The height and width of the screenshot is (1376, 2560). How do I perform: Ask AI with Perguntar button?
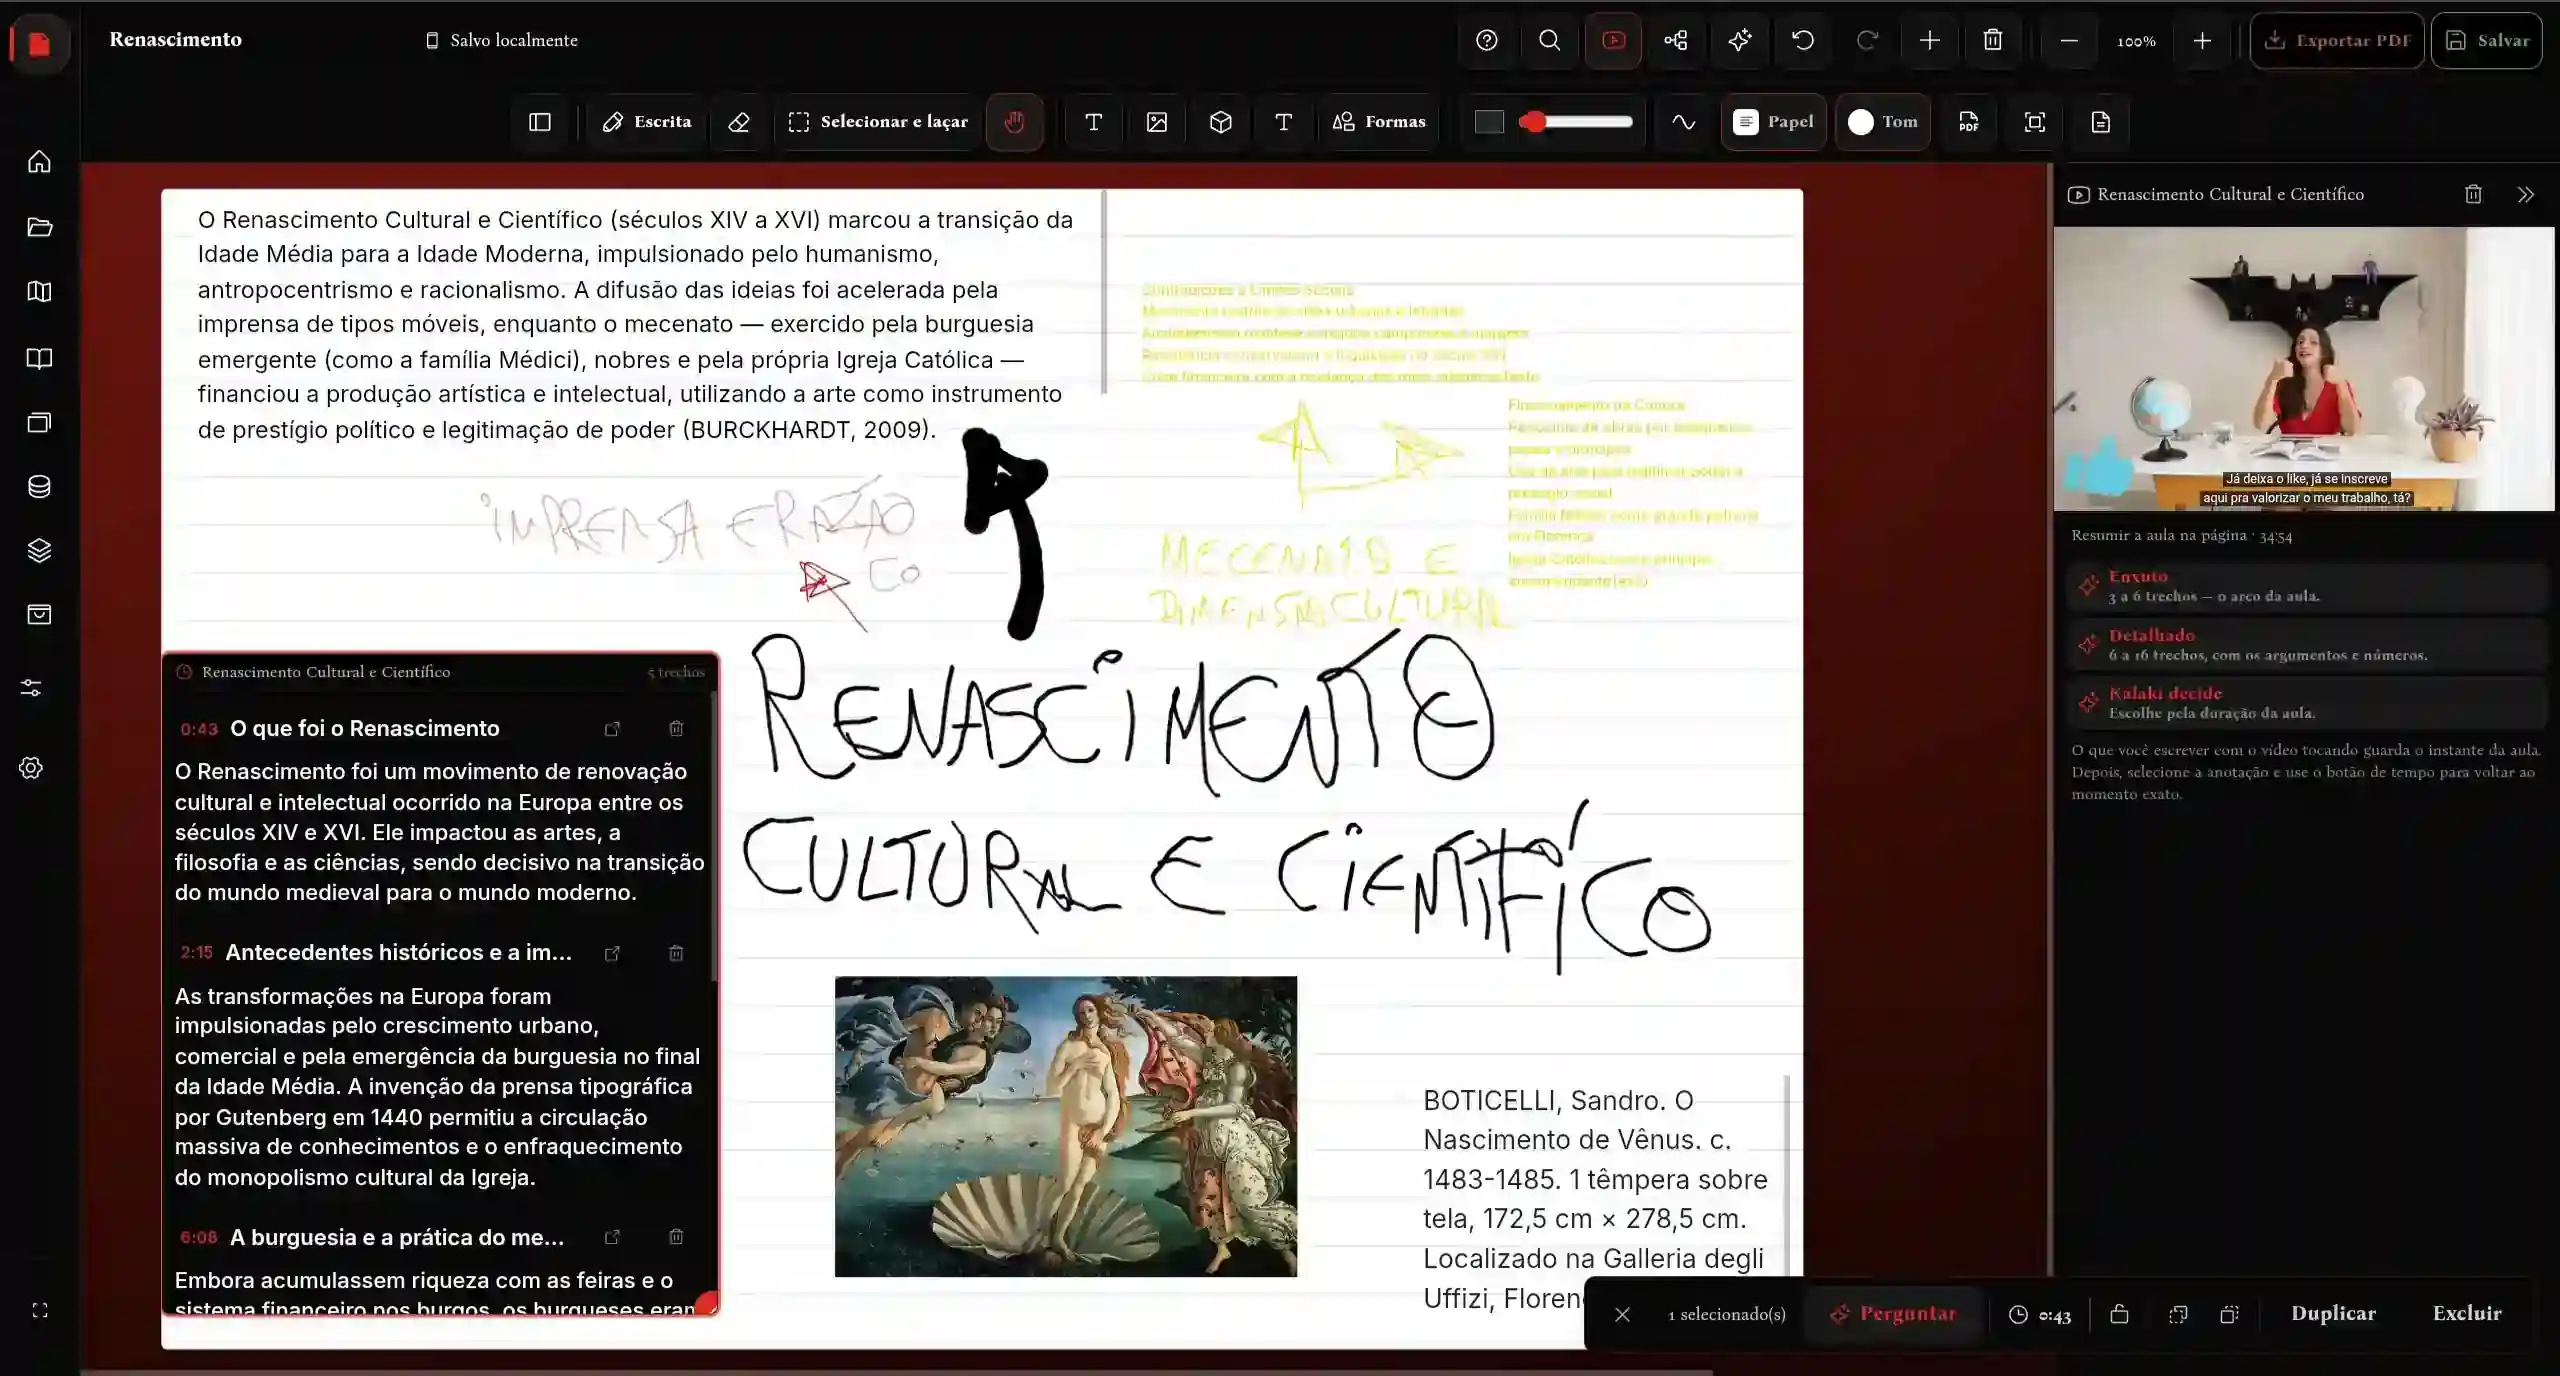pos(1893,1314)
